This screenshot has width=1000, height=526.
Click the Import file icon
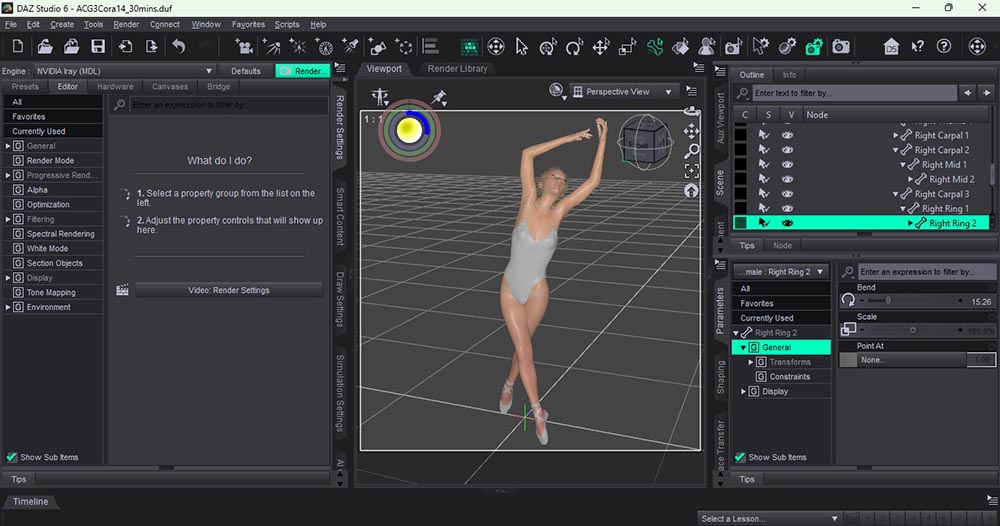click(125, 47)
